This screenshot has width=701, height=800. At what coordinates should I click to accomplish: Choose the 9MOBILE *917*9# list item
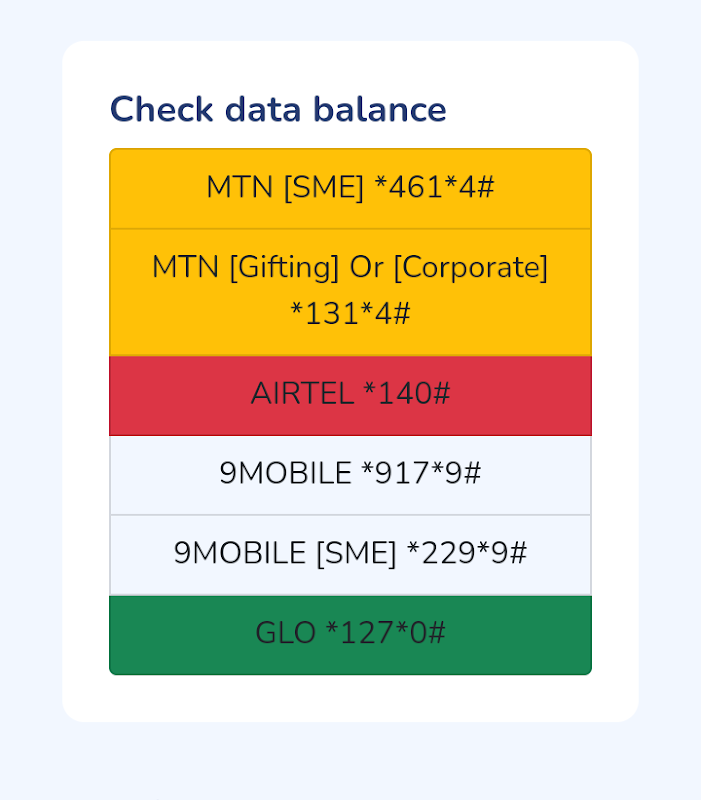350,476
